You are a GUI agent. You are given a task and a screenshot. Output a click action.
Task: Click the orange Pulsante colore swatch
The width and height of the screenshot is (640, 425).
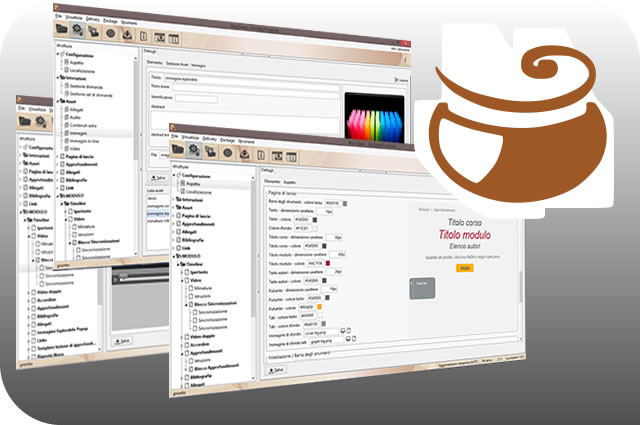coord(320,306)
